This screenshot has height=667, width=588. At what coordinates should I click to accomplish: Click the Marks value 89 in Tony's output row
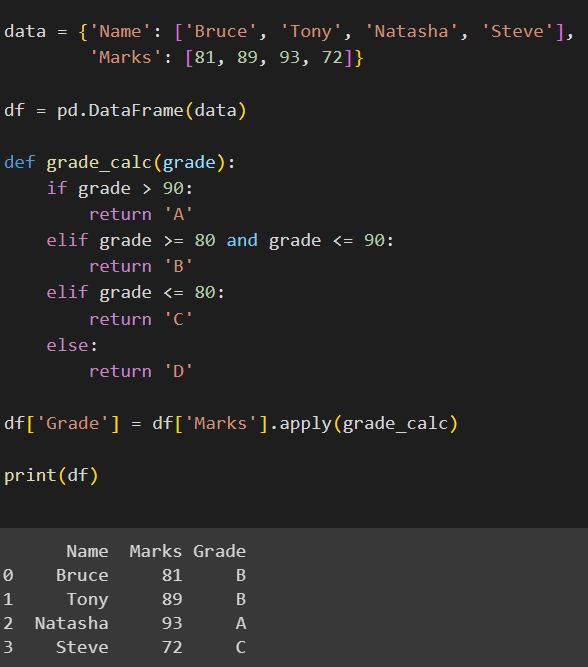point(172,599)
